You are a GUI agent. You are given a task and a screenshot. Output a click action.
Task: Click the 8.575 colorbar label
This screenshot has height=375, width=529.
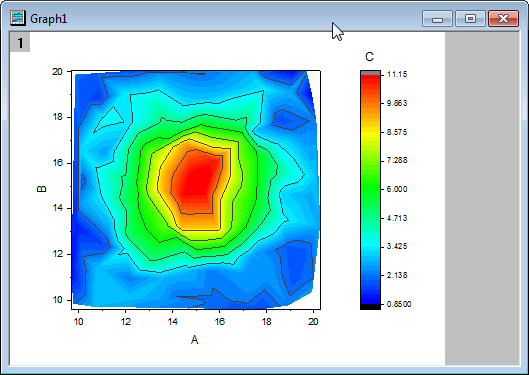[397, 132]
